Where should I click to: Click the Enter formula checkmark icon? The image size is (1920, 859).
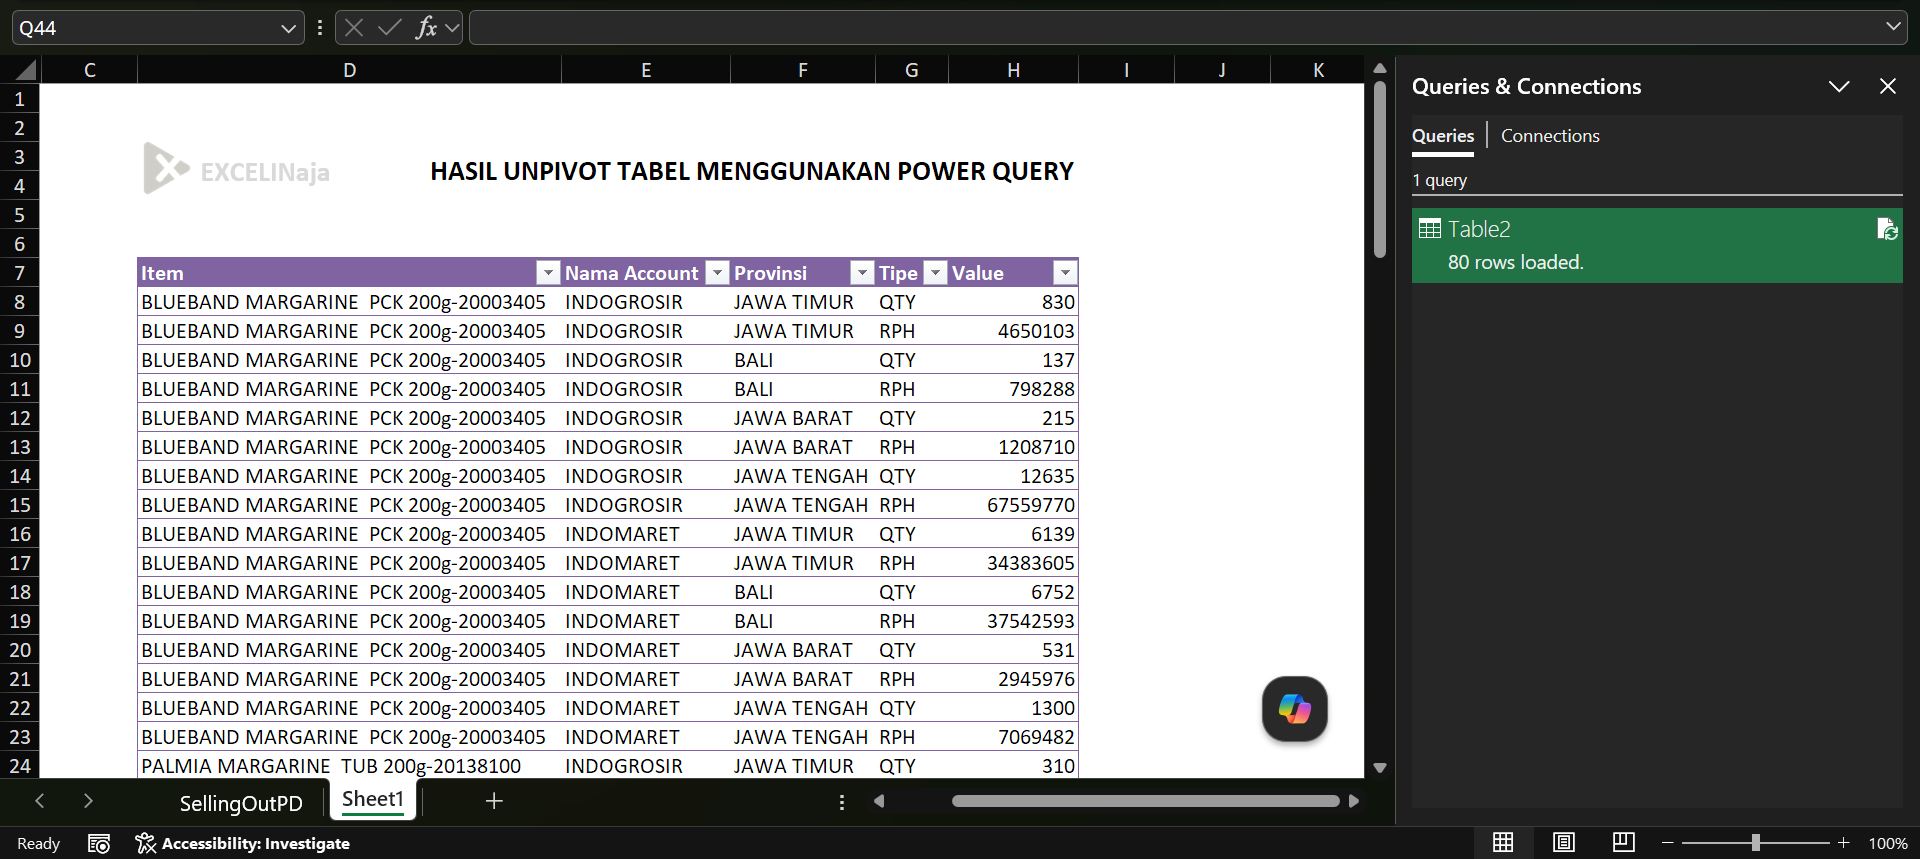tap(389, 28)
